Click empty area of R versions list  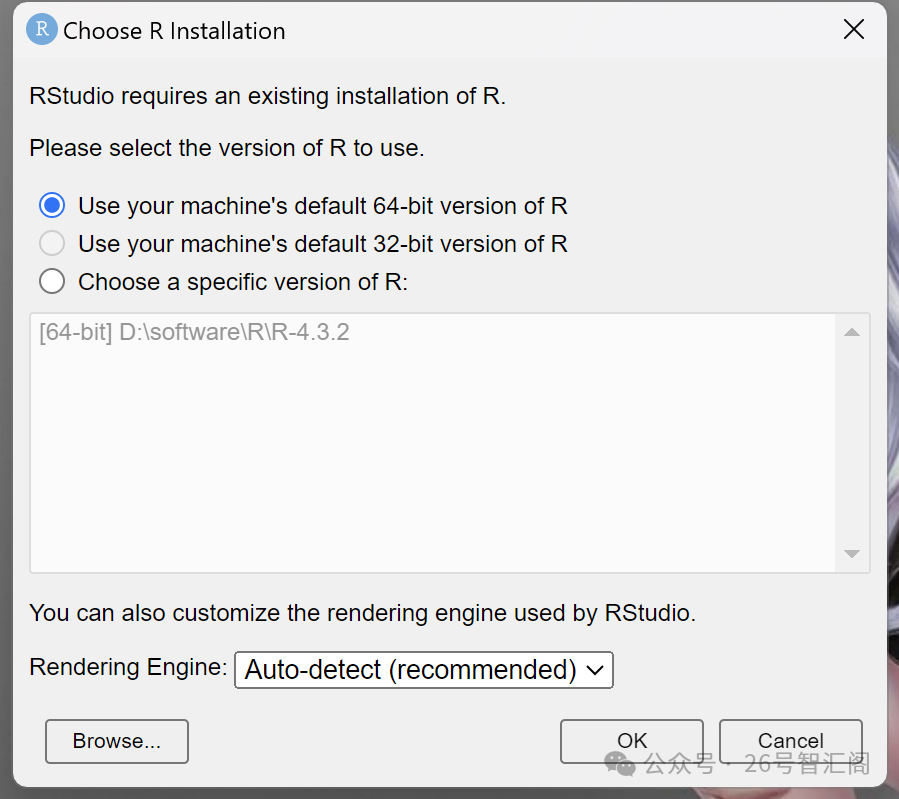[430, 460]
